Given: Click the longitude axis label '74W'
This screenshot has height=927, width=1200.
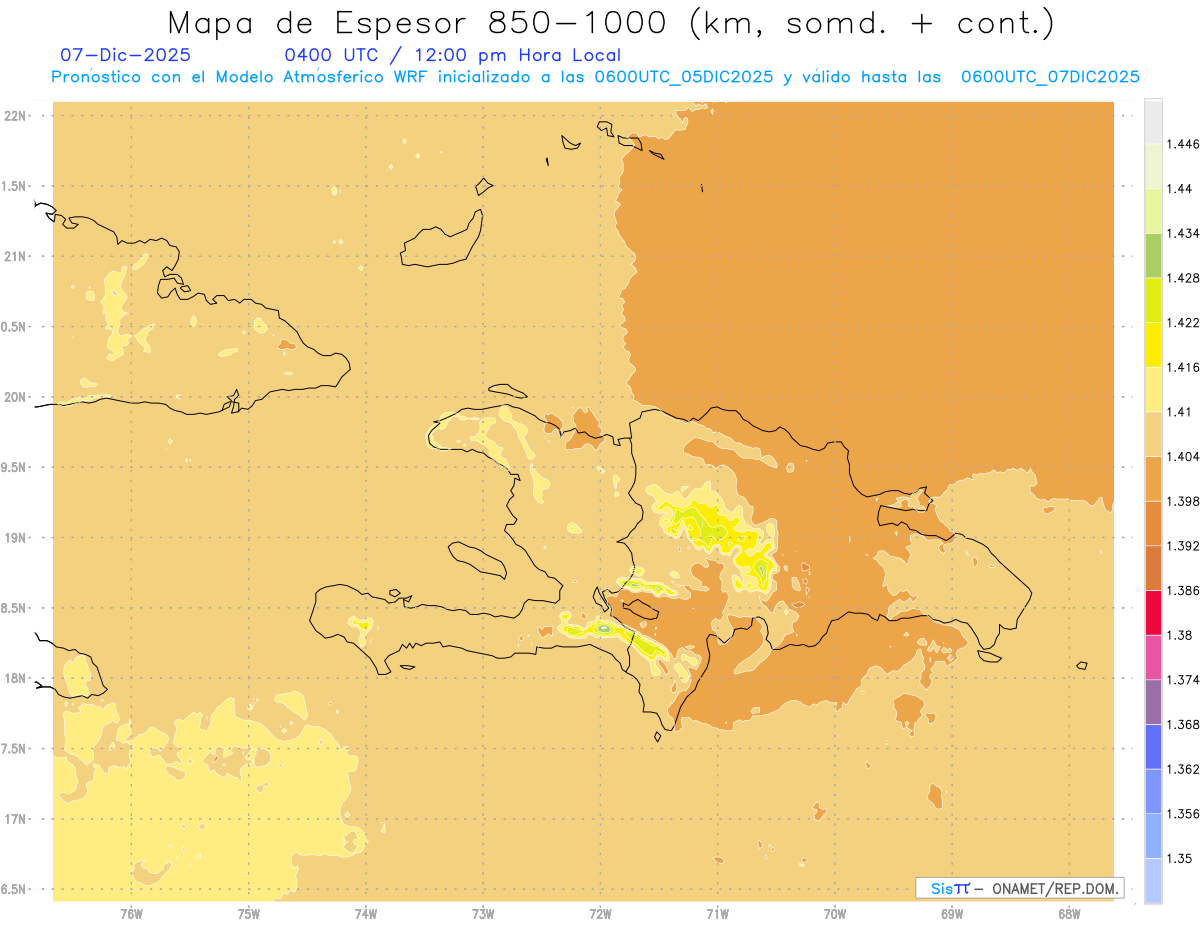Looking at the screenshot, I should (365, 913).
